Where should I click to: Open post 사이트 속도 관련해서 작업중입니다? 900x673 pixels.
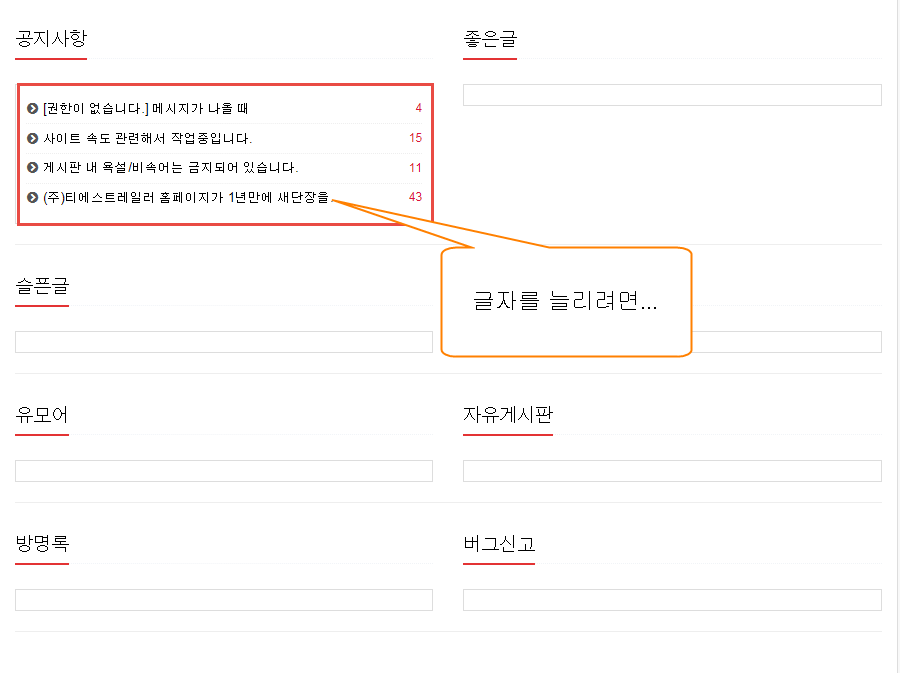point(148,138)
